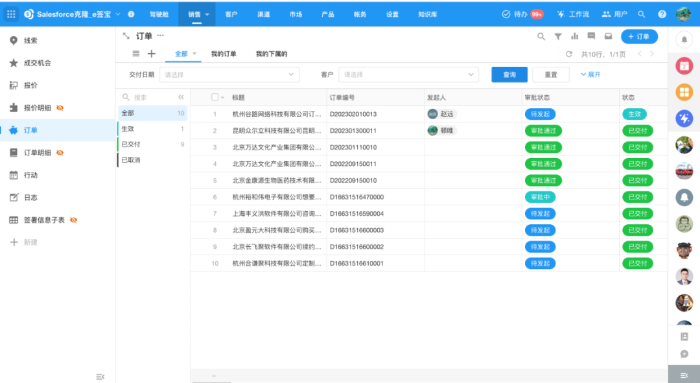Create new order with + 订单 button
The height and width of the screenshot is (383, 700).
click(639, 37)
